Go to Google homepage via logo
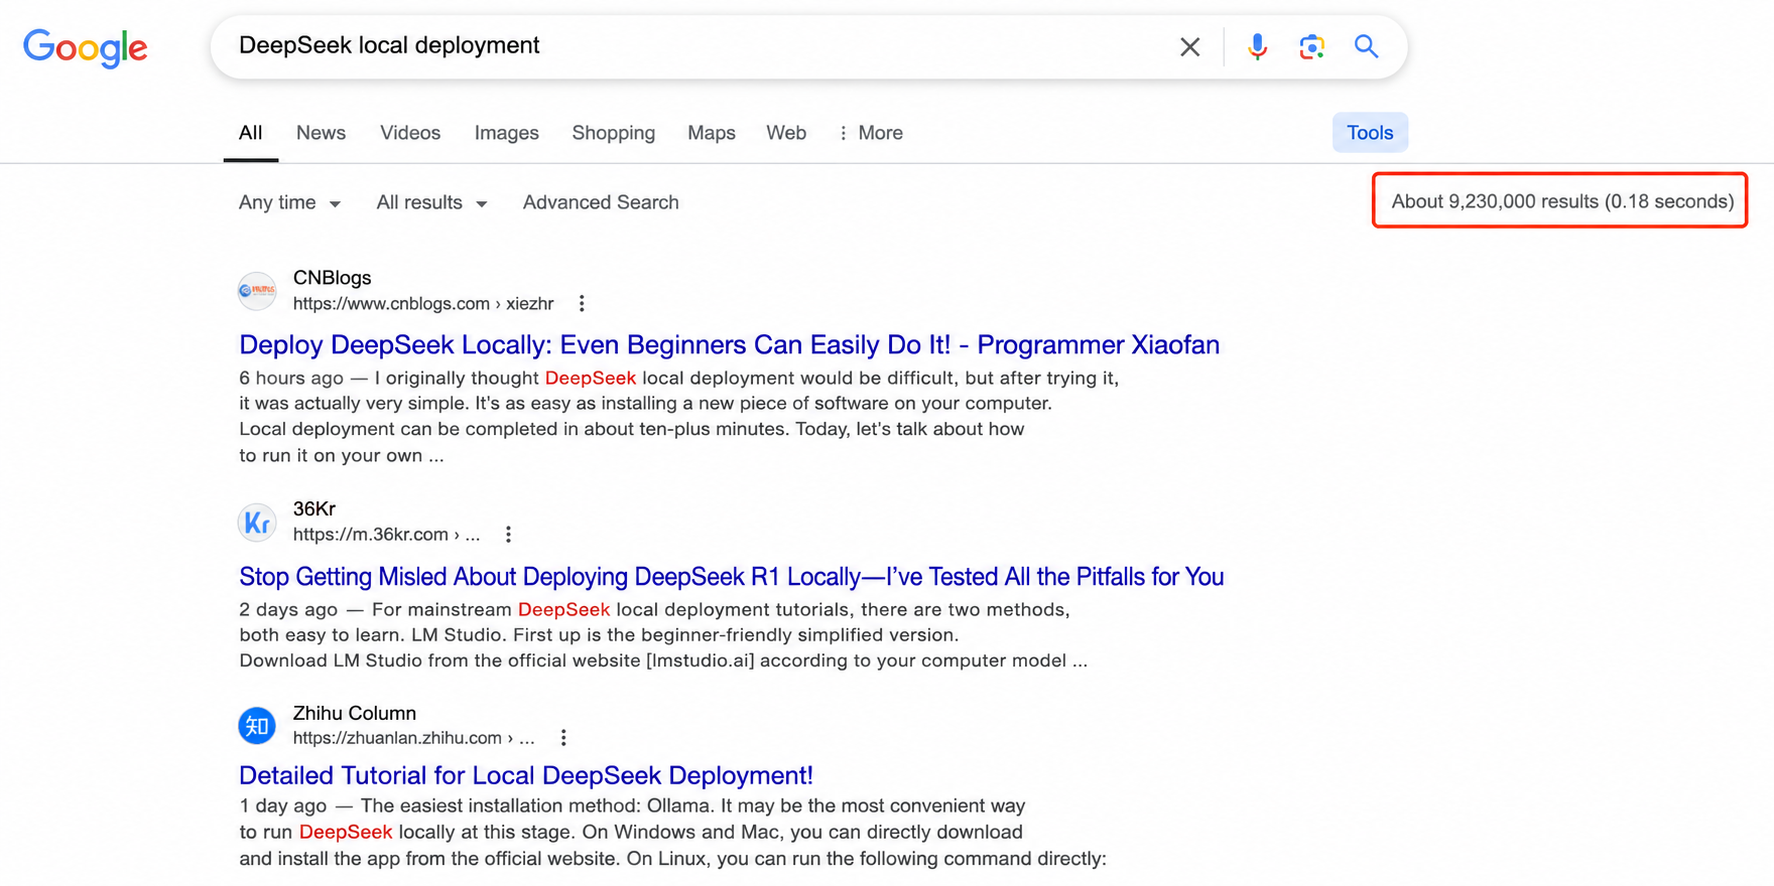The height and width of the screenshot is (886, 1774). point(85,47)
